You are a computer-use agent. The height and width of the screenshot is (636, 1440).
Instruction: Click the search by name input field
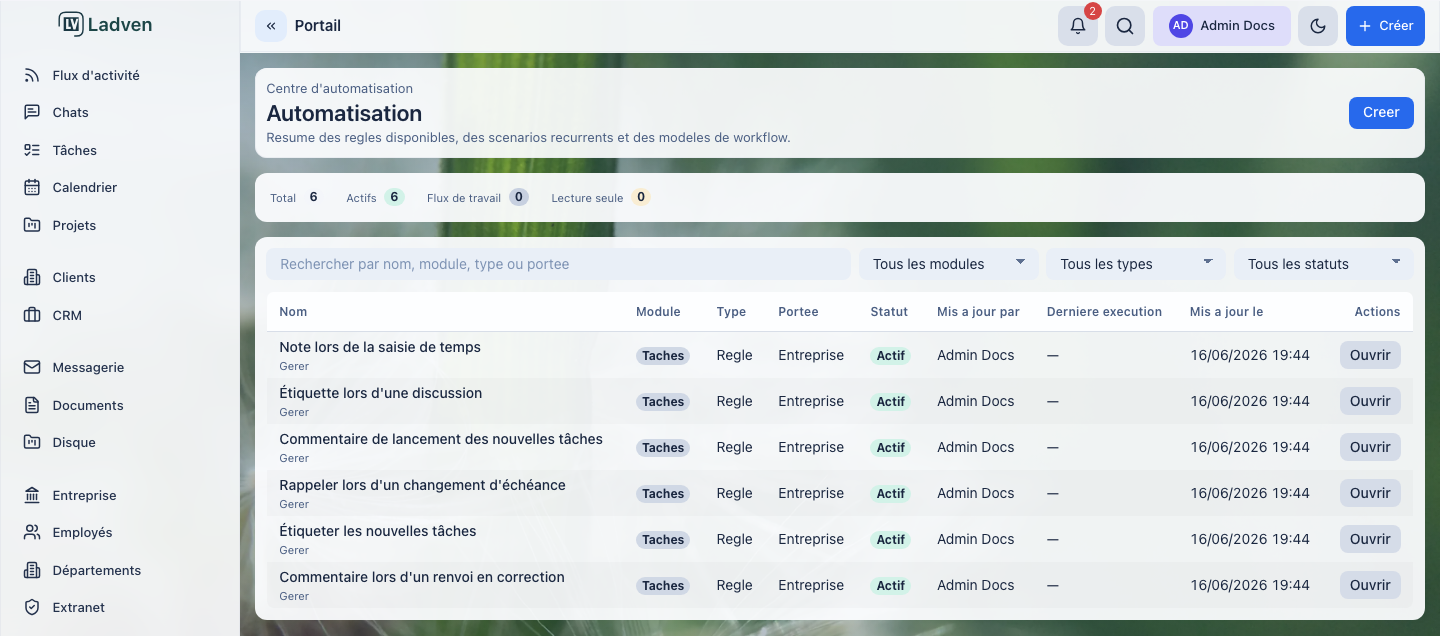pyautogui.click(x=558, y=264)
